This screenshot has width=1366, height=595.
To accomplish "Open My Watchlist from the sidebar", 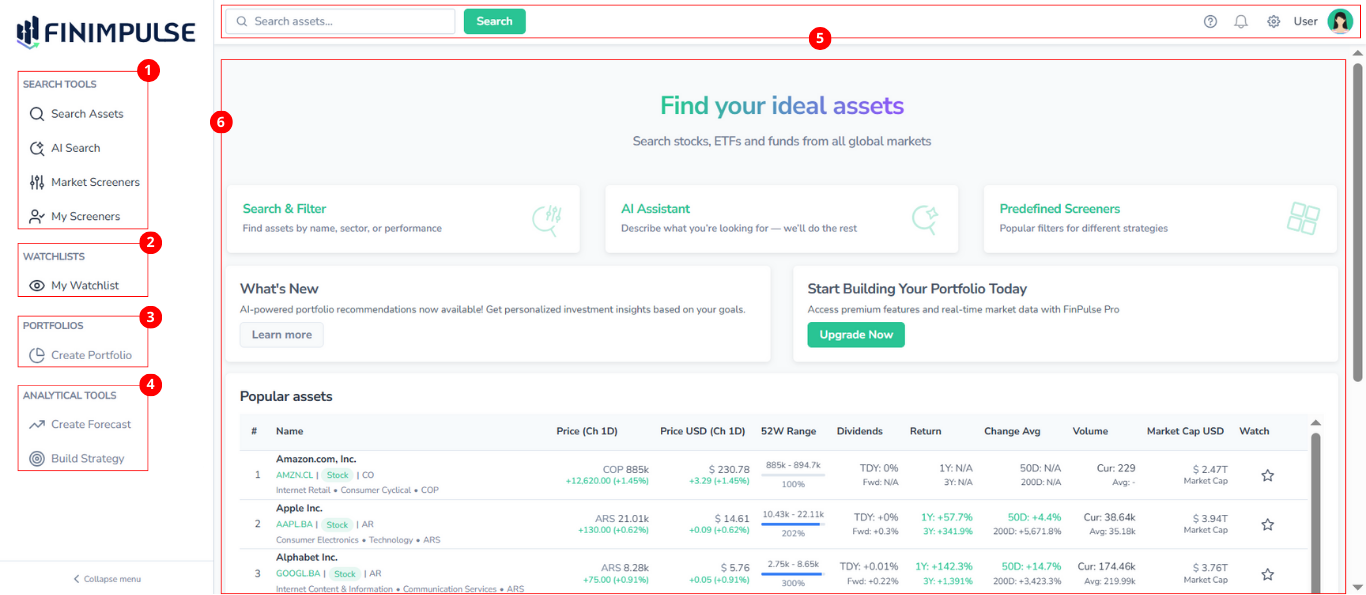I will pos(74,285).
